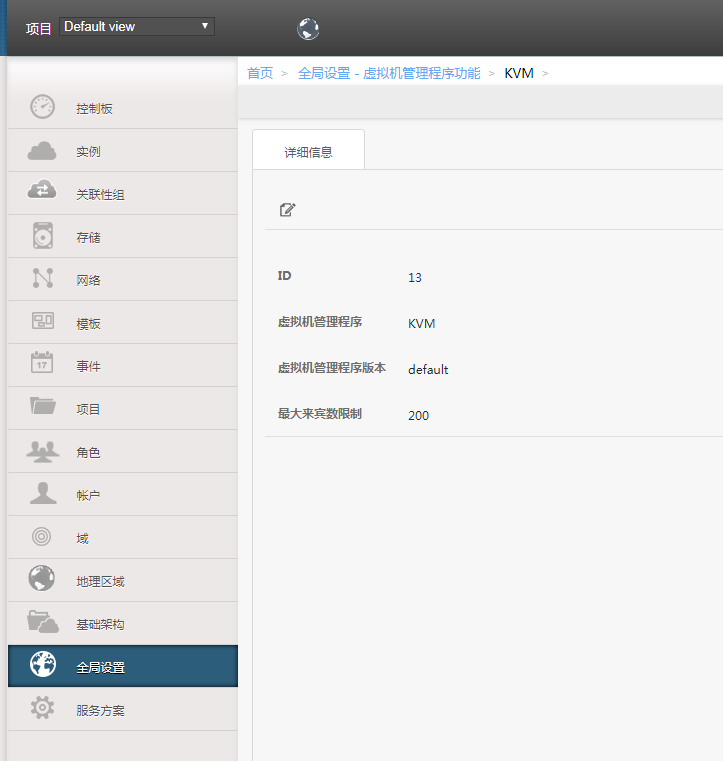Click the 虚拟机管理程序版本 field label
The height and width of the screenshot is (761, 723).
(332, 368)
